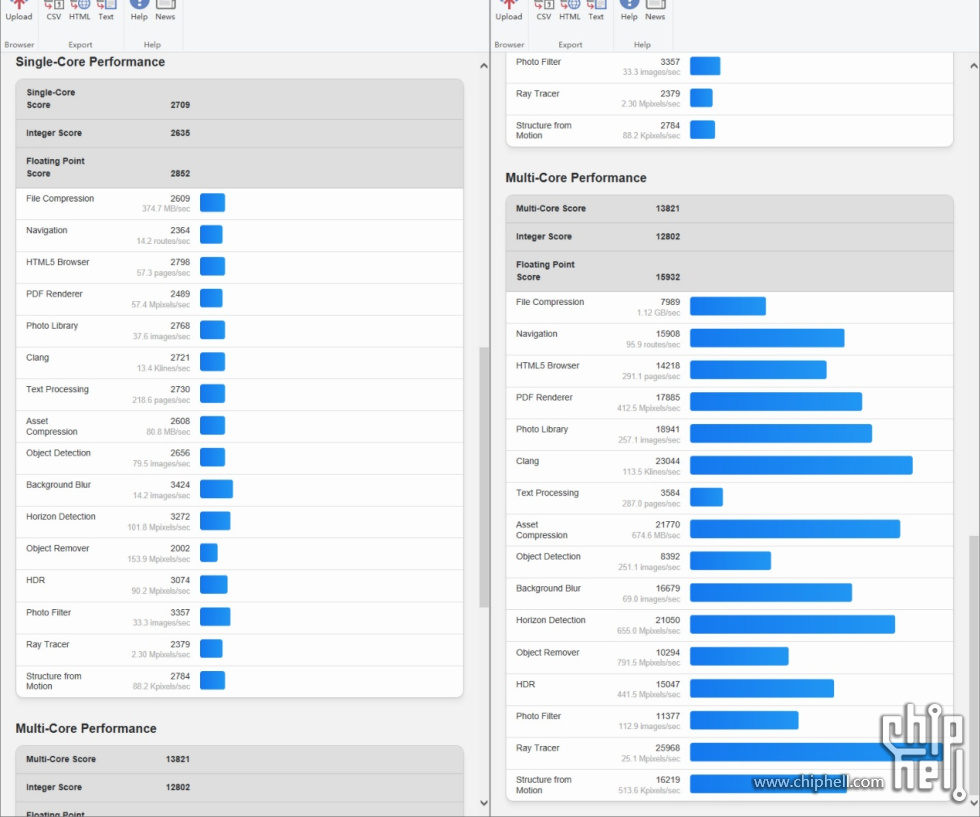The width and height of the screenshot is (980, 817).
Task: Click single-core Clang score 2721
Action: 180,358
